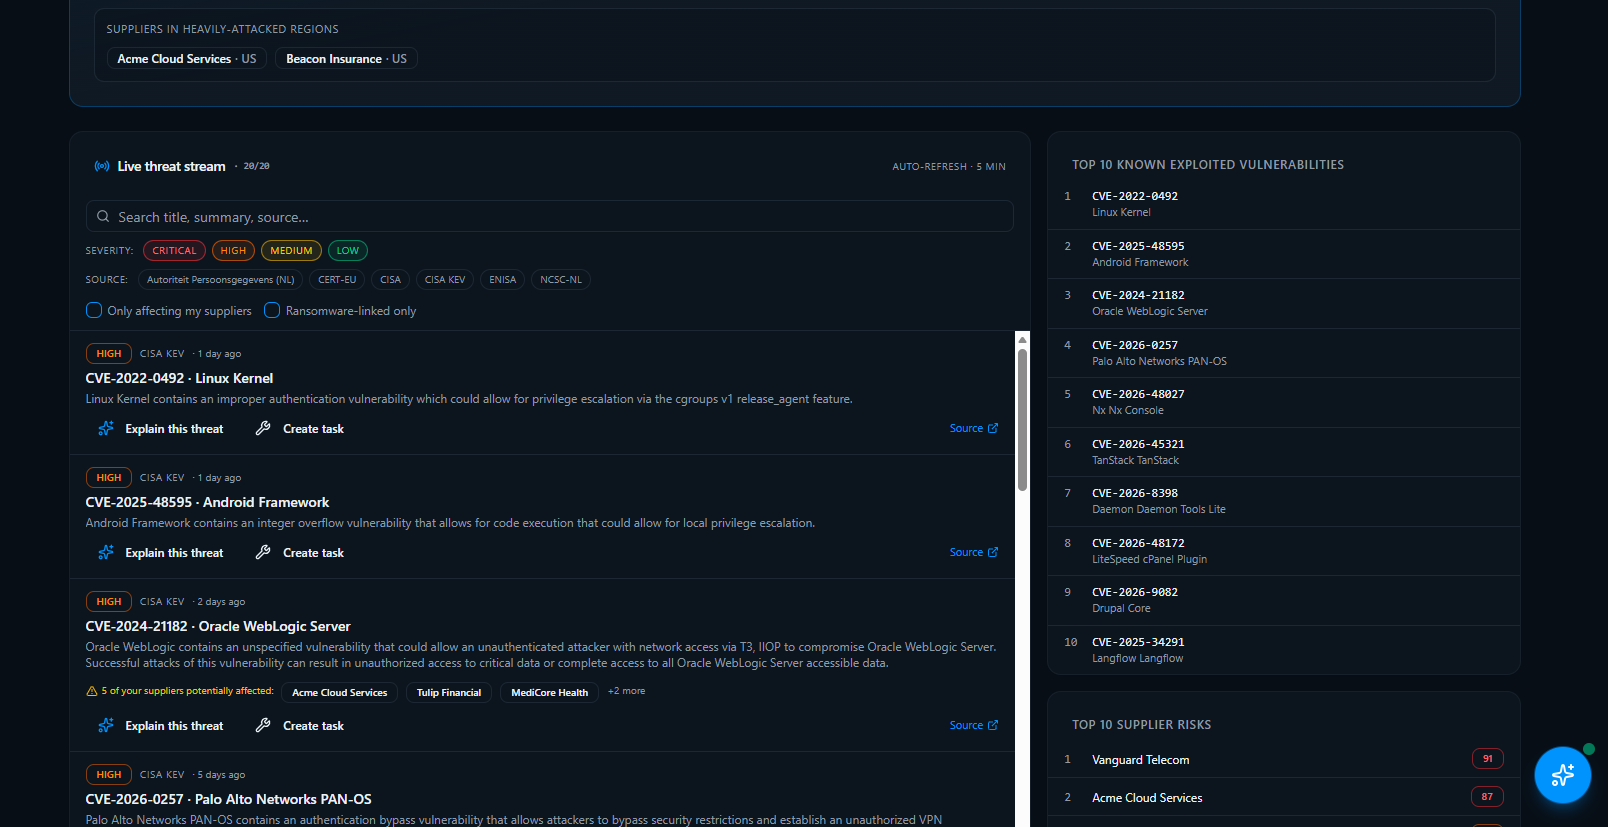Click the live threat stream broadcast icon
This screenshot has height=827, width=1608.
[102, 166]
